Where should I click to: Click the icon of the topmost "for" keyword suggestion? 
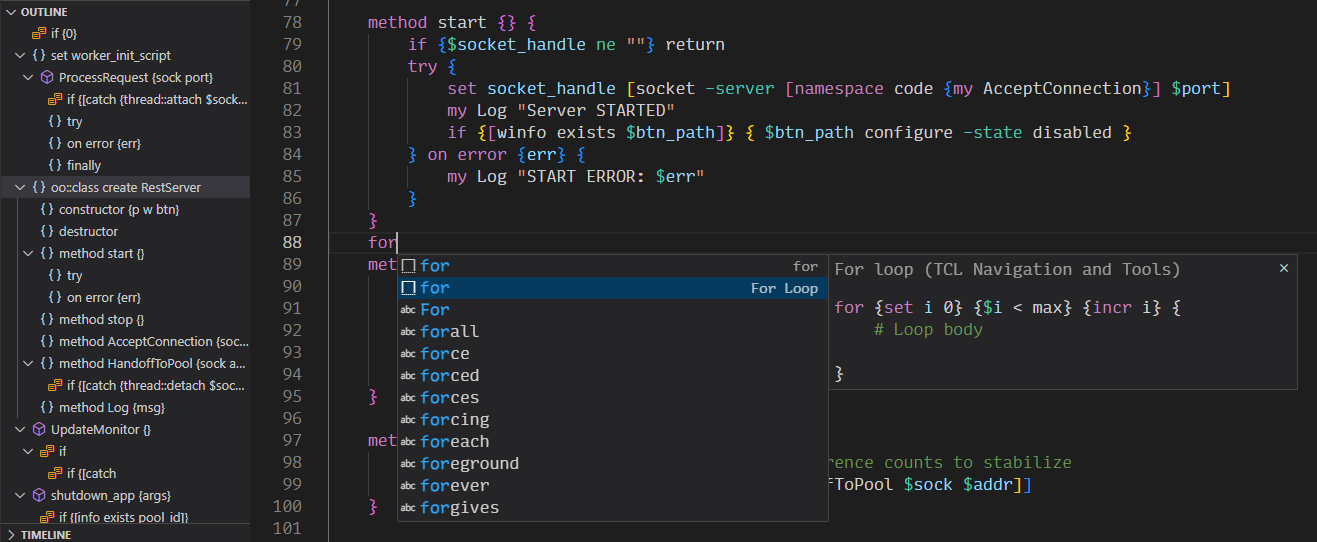click(408, 266)
